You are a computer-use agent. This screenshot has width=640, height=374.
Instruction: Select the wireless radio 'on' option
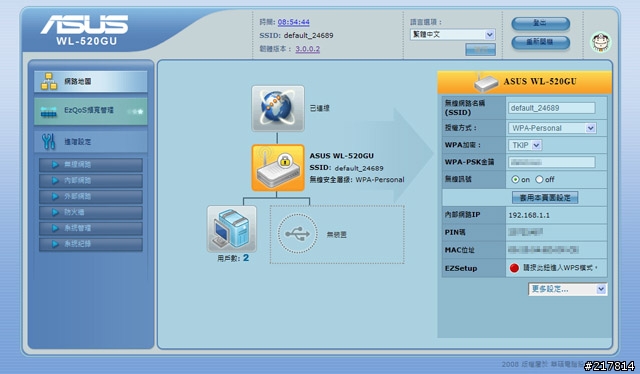point(515,179)
